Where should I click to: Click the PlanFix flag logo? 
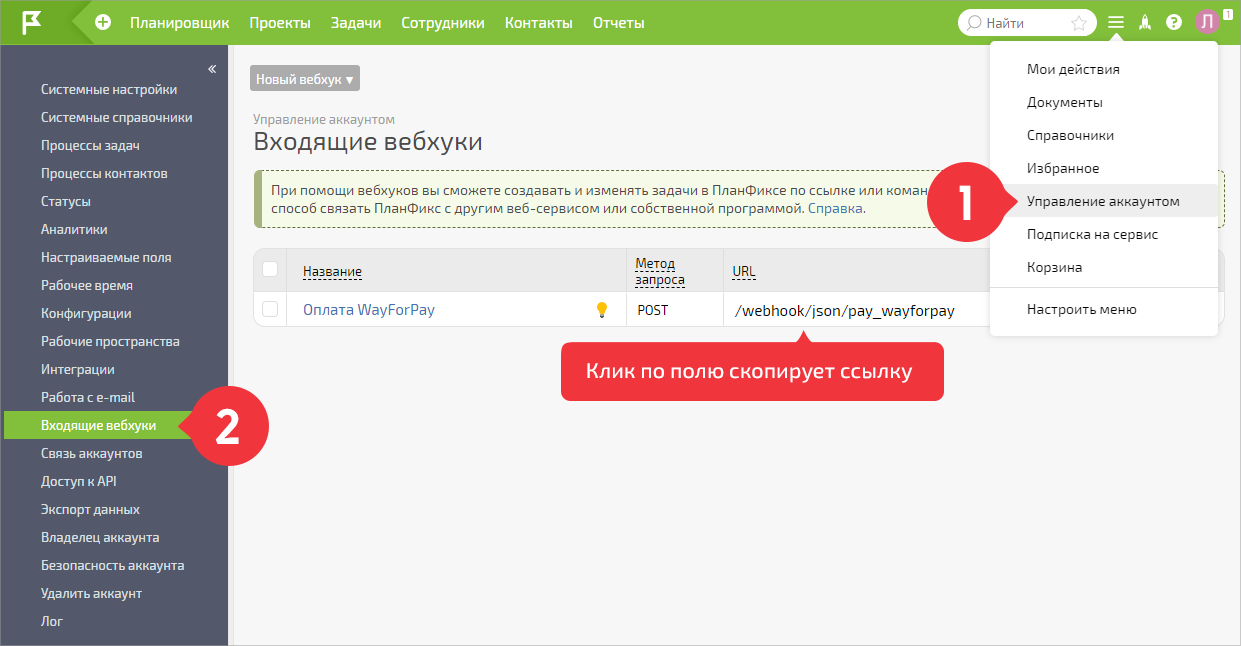(32, 22)
